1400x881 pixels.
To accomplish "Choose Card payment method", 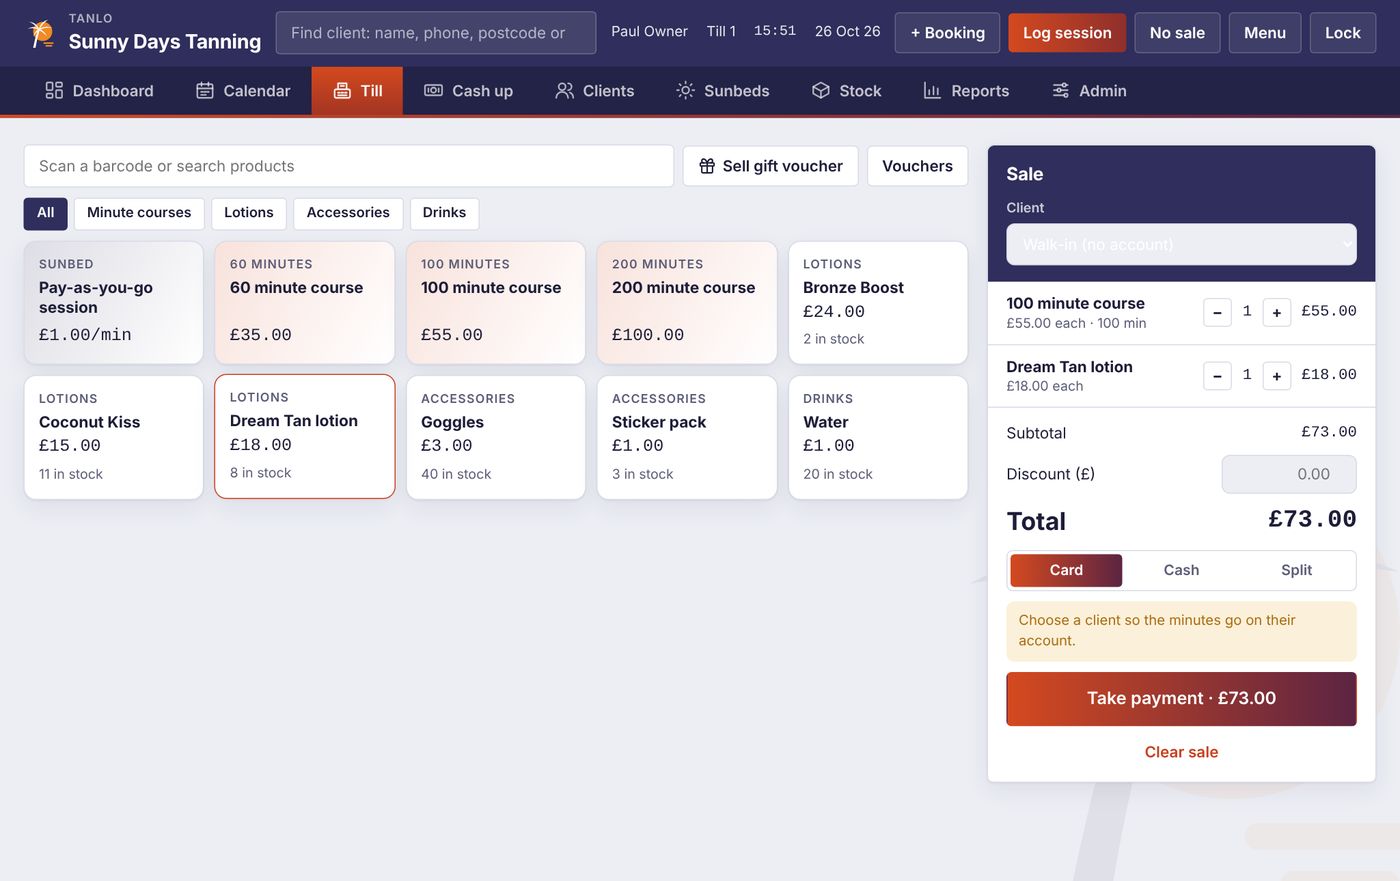I will click(x=1066, y=570).
